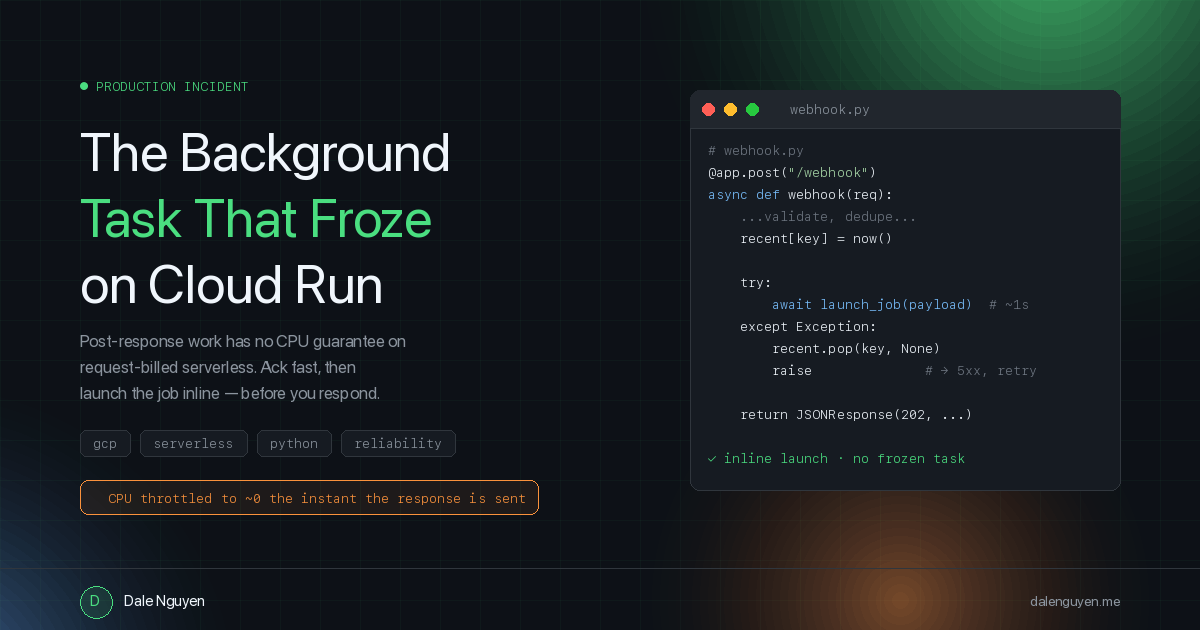This screenshot has width=1200, height=630.
Task: Select the python tag
Action: tap(294, 443)
